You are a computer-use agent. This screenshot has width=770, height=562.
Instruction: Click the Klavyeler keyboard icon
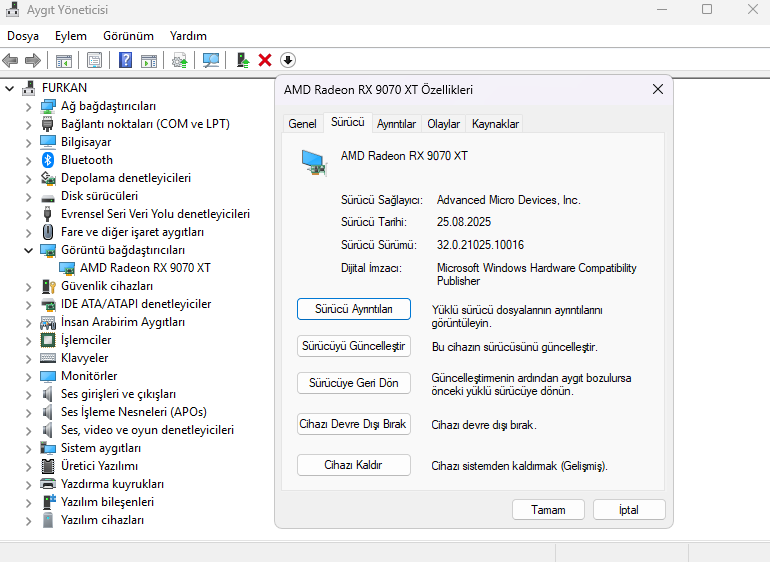48,358
